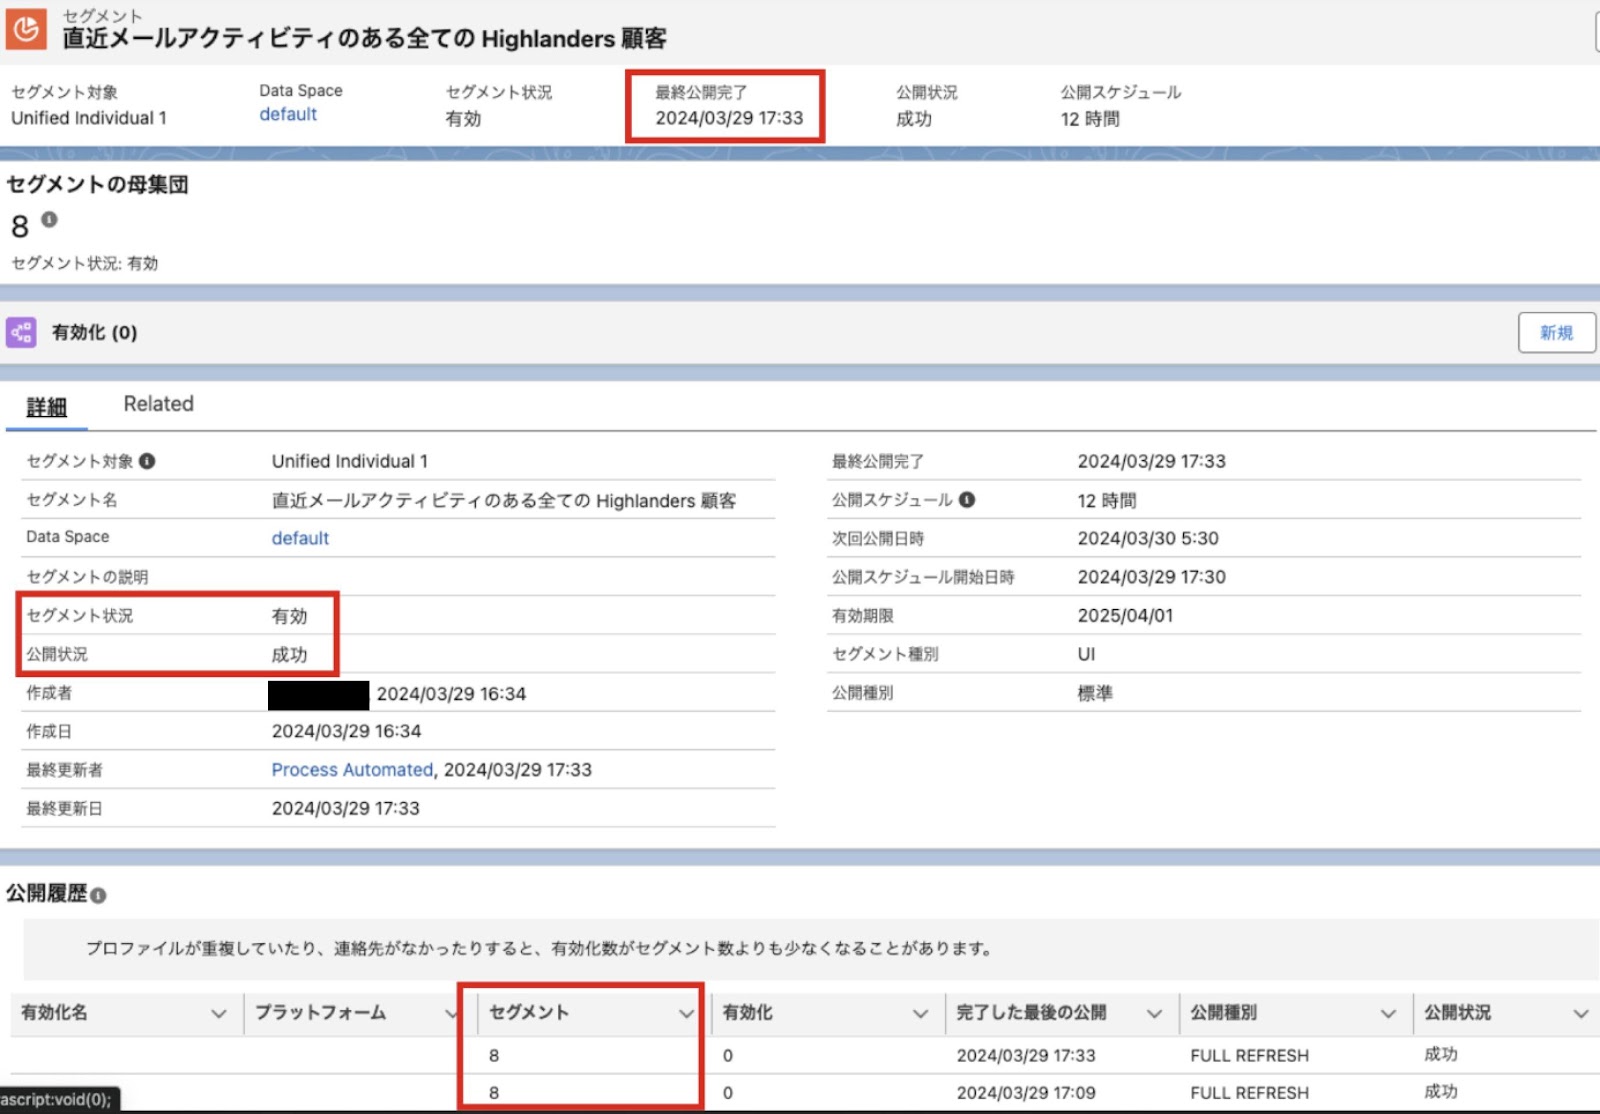Open the 完了した最後の公開 column dropdown
Screen dimensions: 1600x1114
(x=1154, y=1013)
